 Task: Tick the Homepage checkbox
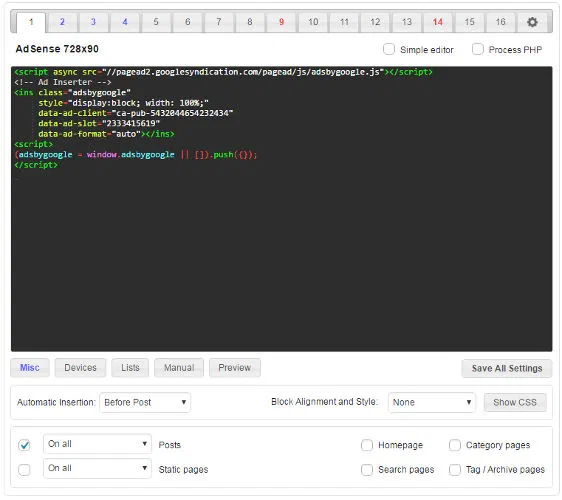point(367,445)
